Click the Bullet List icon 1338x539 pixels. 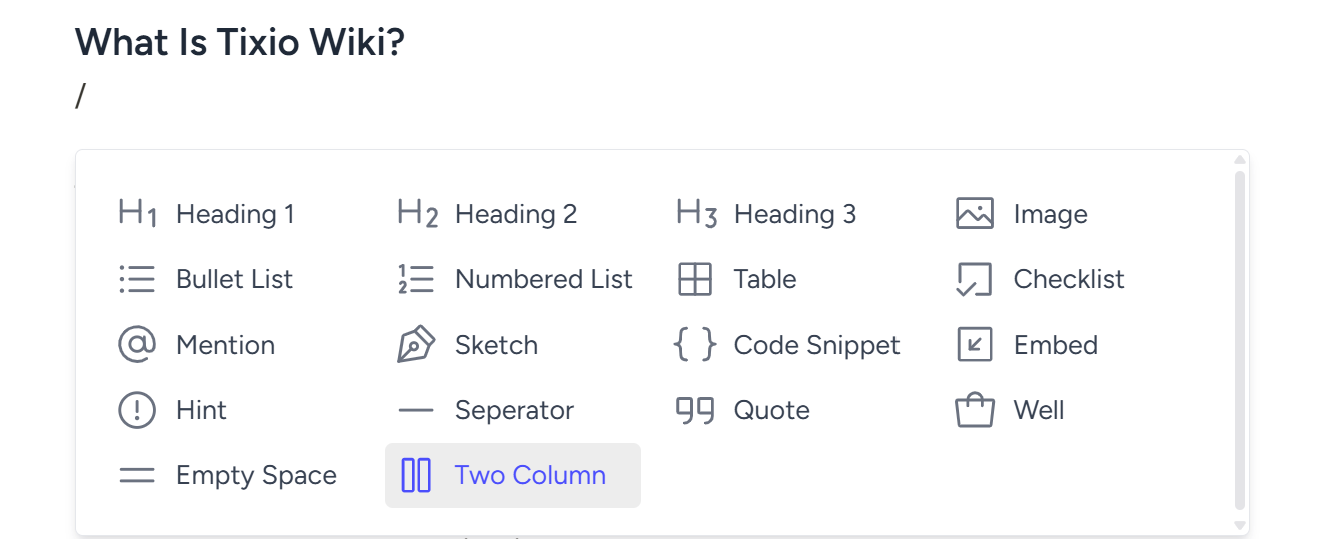click(x=137, y=279)
